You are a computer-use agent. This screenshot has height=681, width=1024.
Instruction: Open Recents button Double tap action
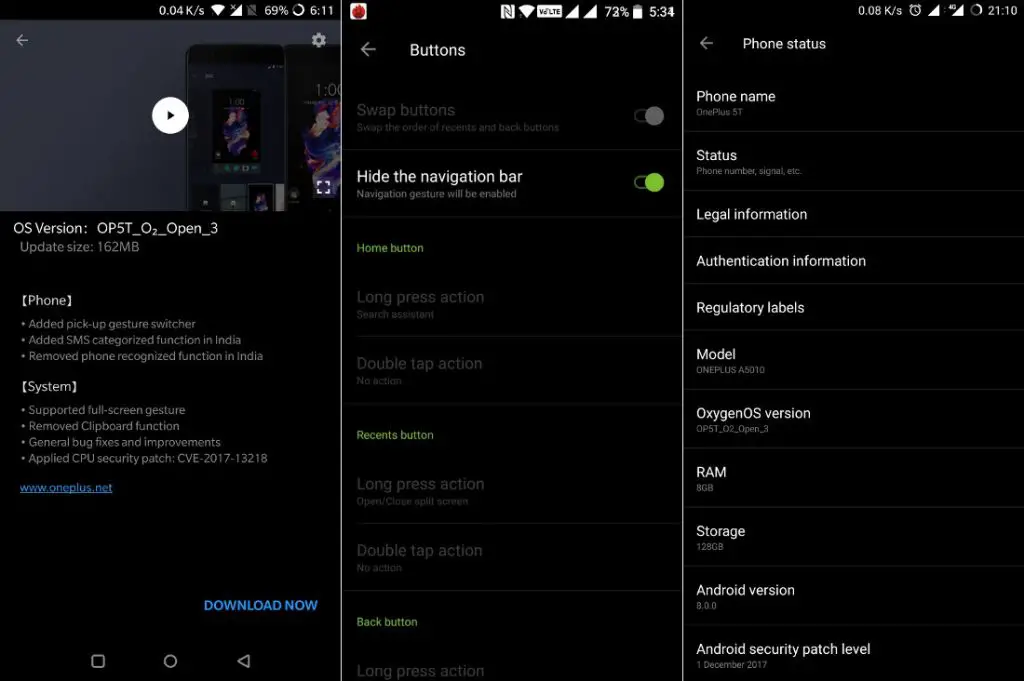pyautogui.click(x=512, y=558)
